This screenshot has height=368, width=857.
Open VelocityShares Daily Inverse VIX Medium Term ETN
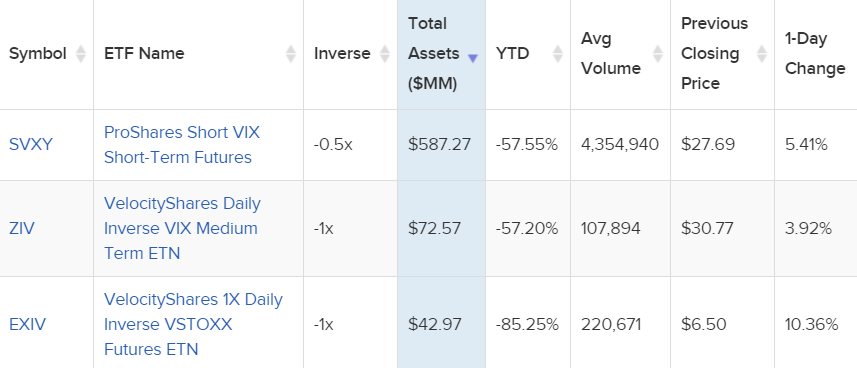(183, 228)
